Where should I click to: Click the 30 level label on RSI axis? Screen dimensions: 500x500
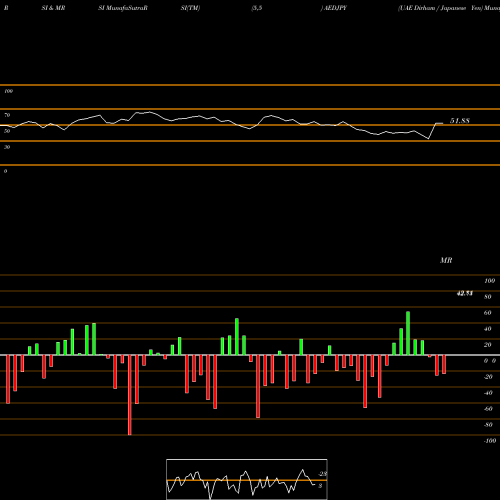pos(7,147)
